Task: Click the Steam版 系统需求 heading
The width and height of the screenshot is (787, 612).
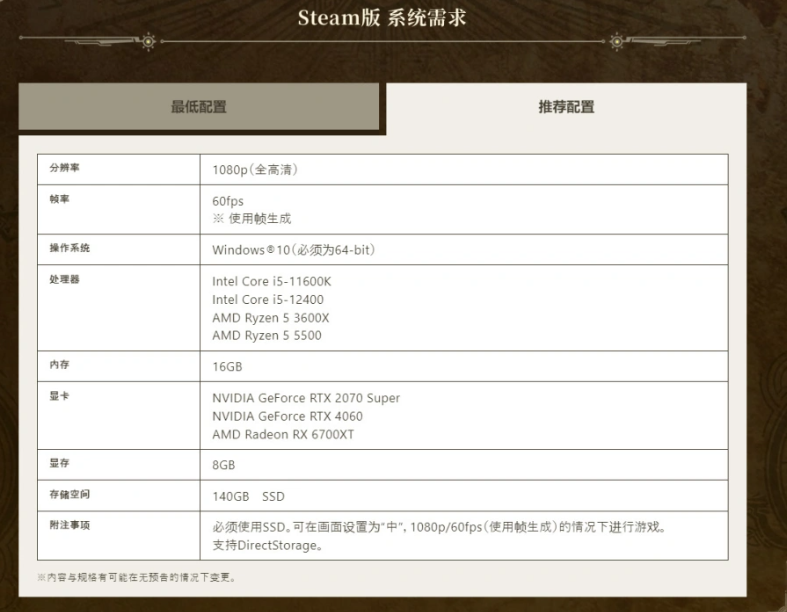Action: 382,18
